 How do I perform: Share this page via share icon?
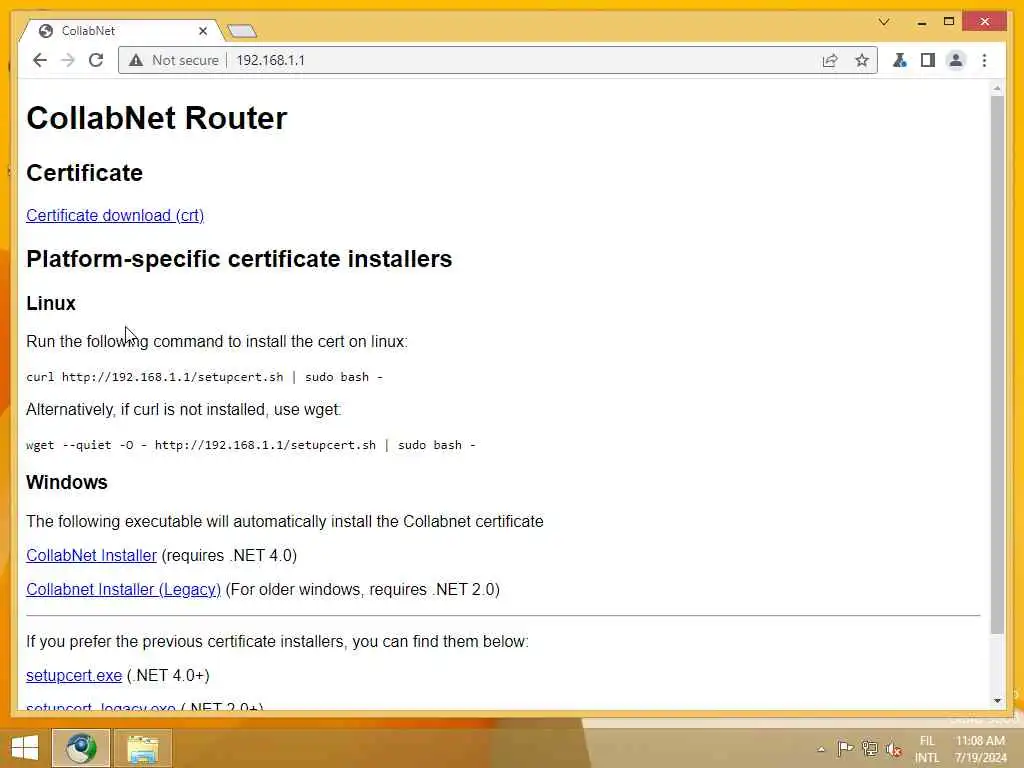pos(830,60)
